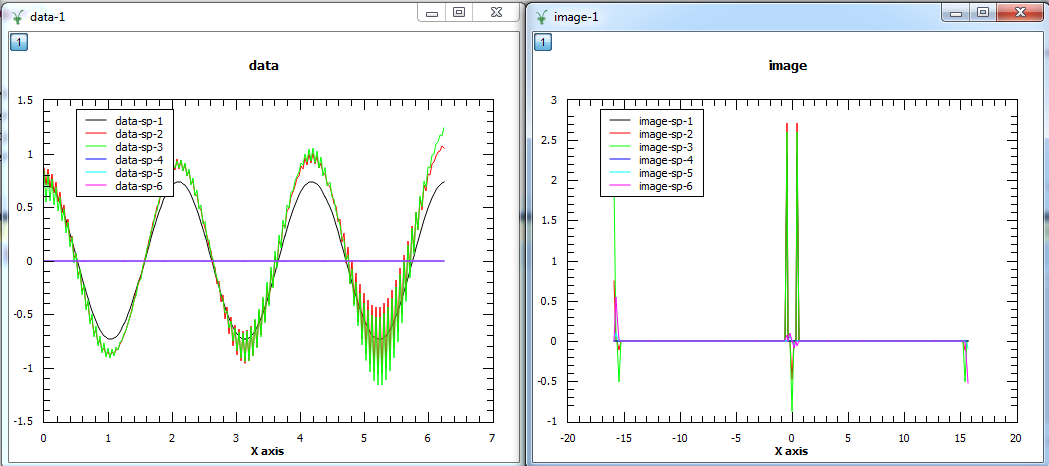Maximize the data-1 window
The width and height of the screenshot is (1049, 466).
coord(459,13)
